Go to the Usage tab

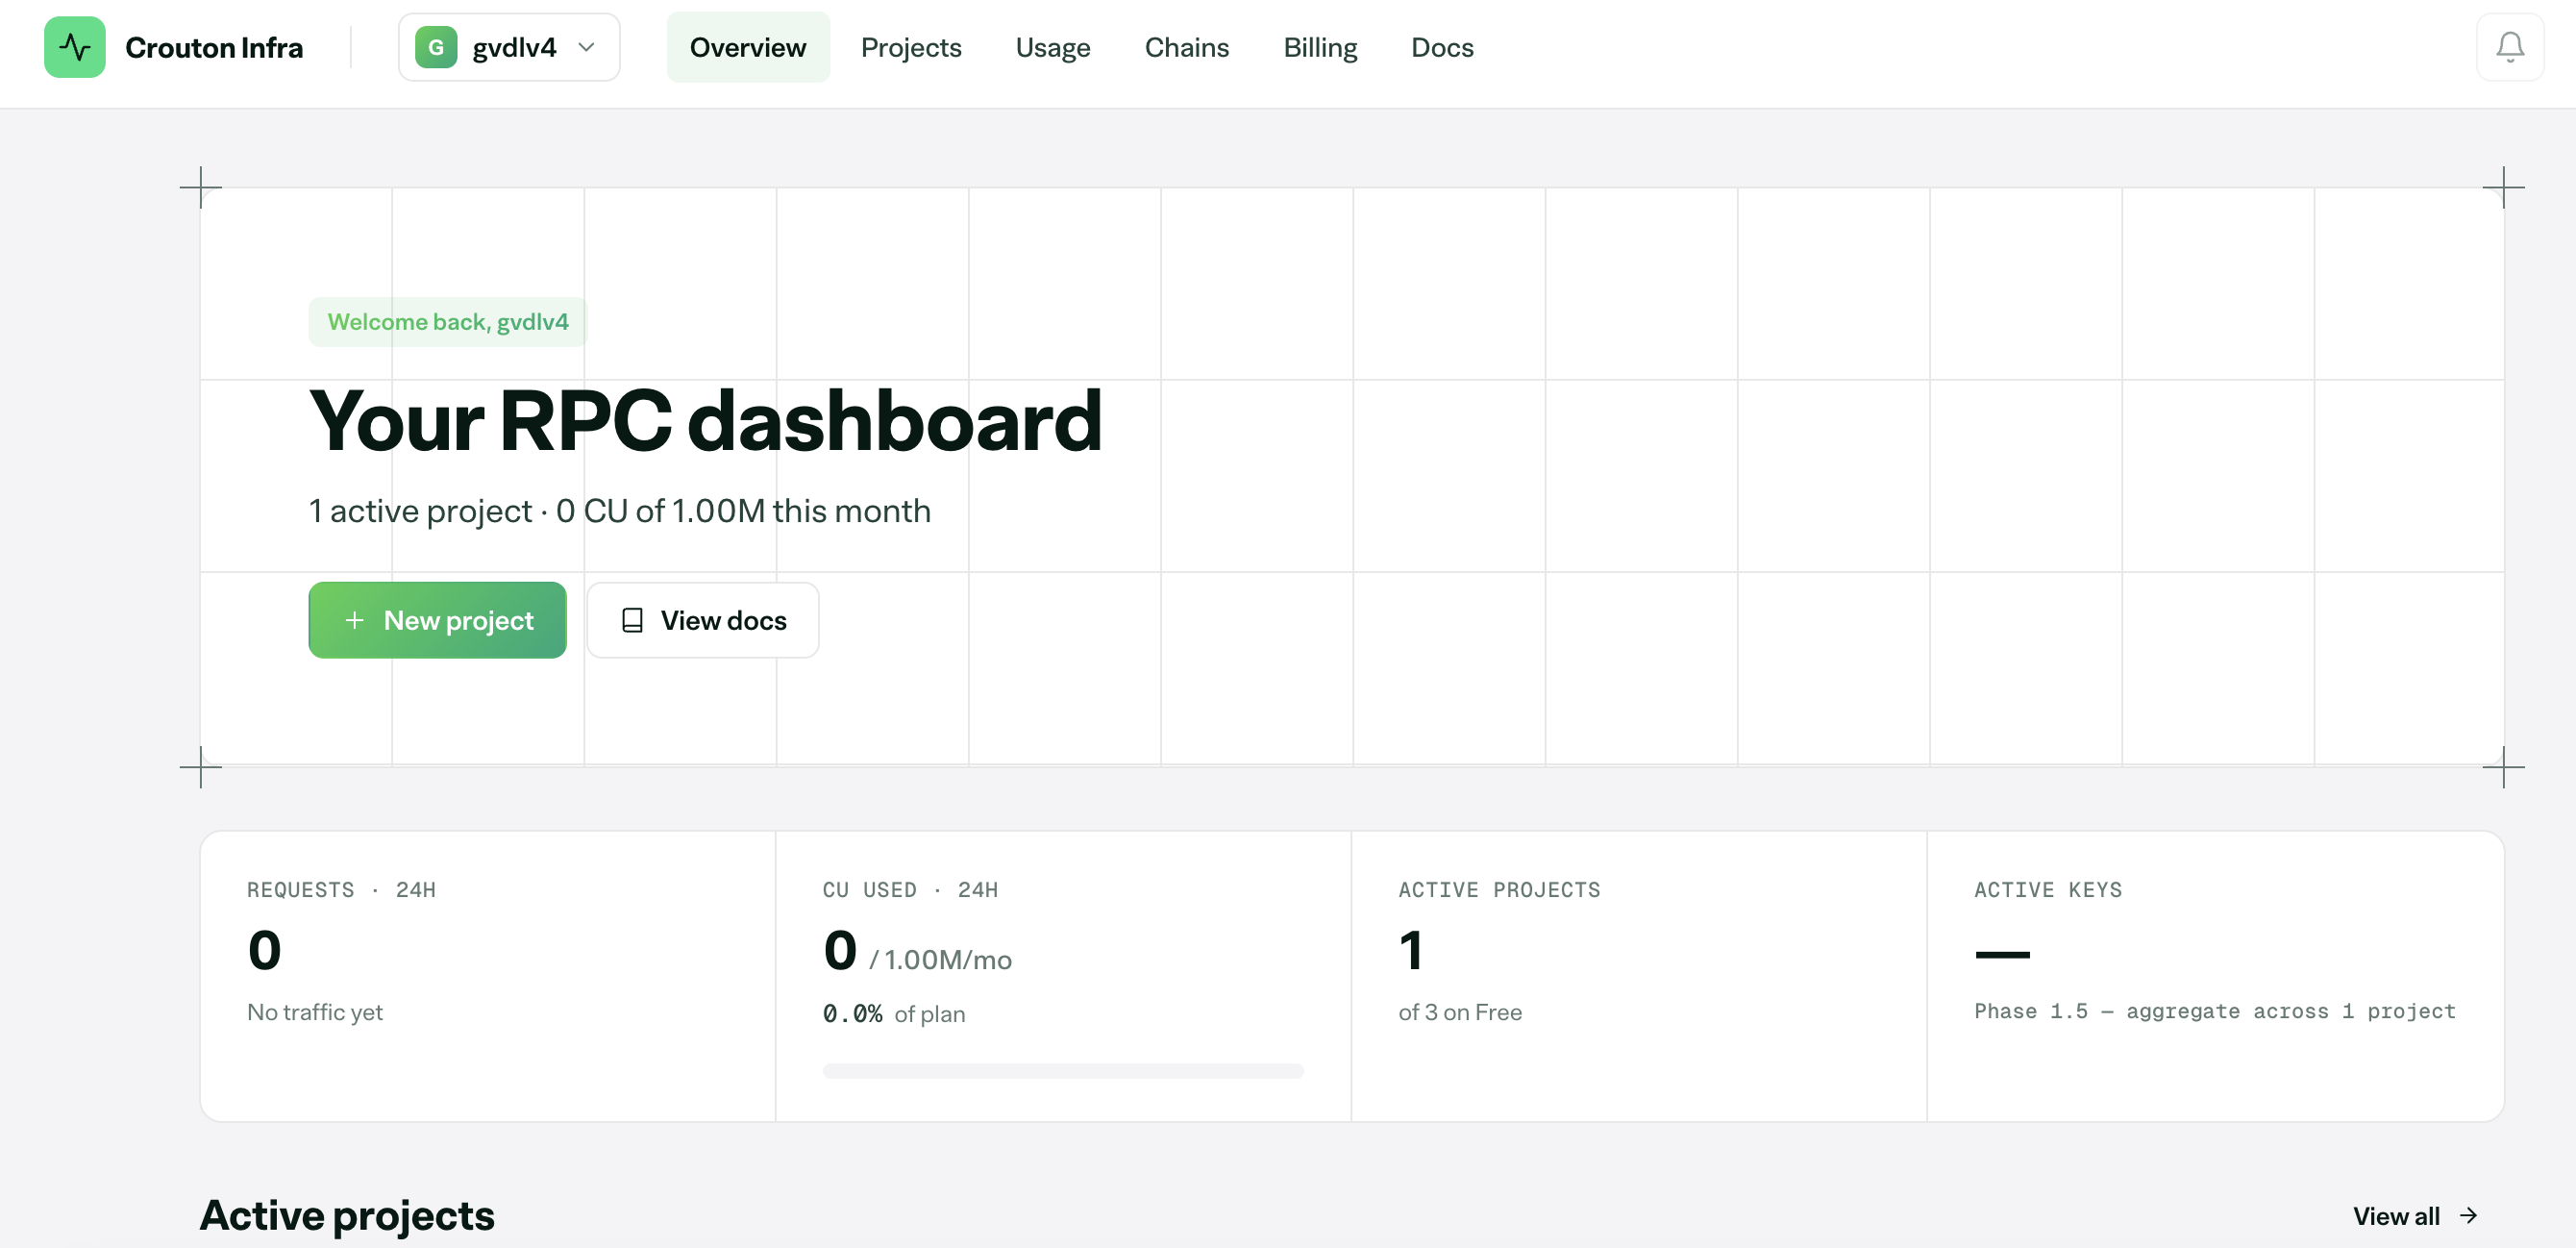(1053, 47)
